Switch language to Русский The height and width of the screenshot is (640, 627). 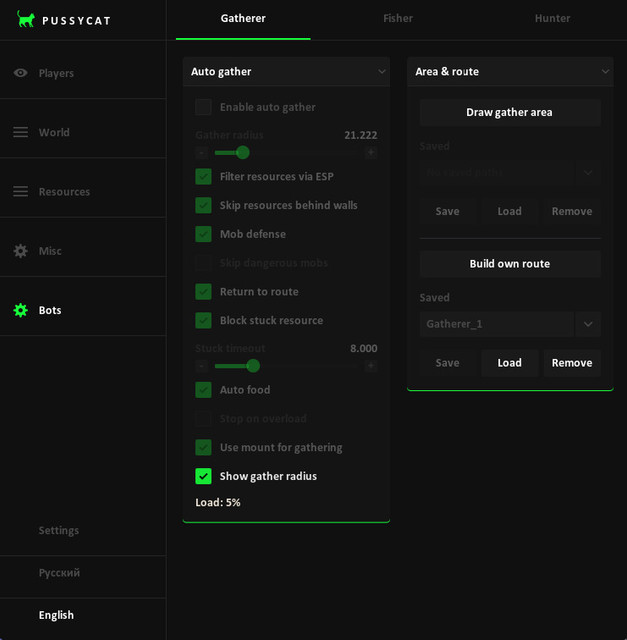(x=59, y=573)
